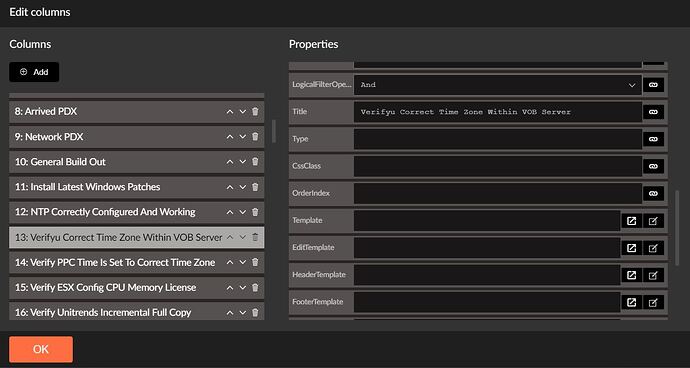
Task: Move Verify PPC Time column up
Action: pos(229,262)
